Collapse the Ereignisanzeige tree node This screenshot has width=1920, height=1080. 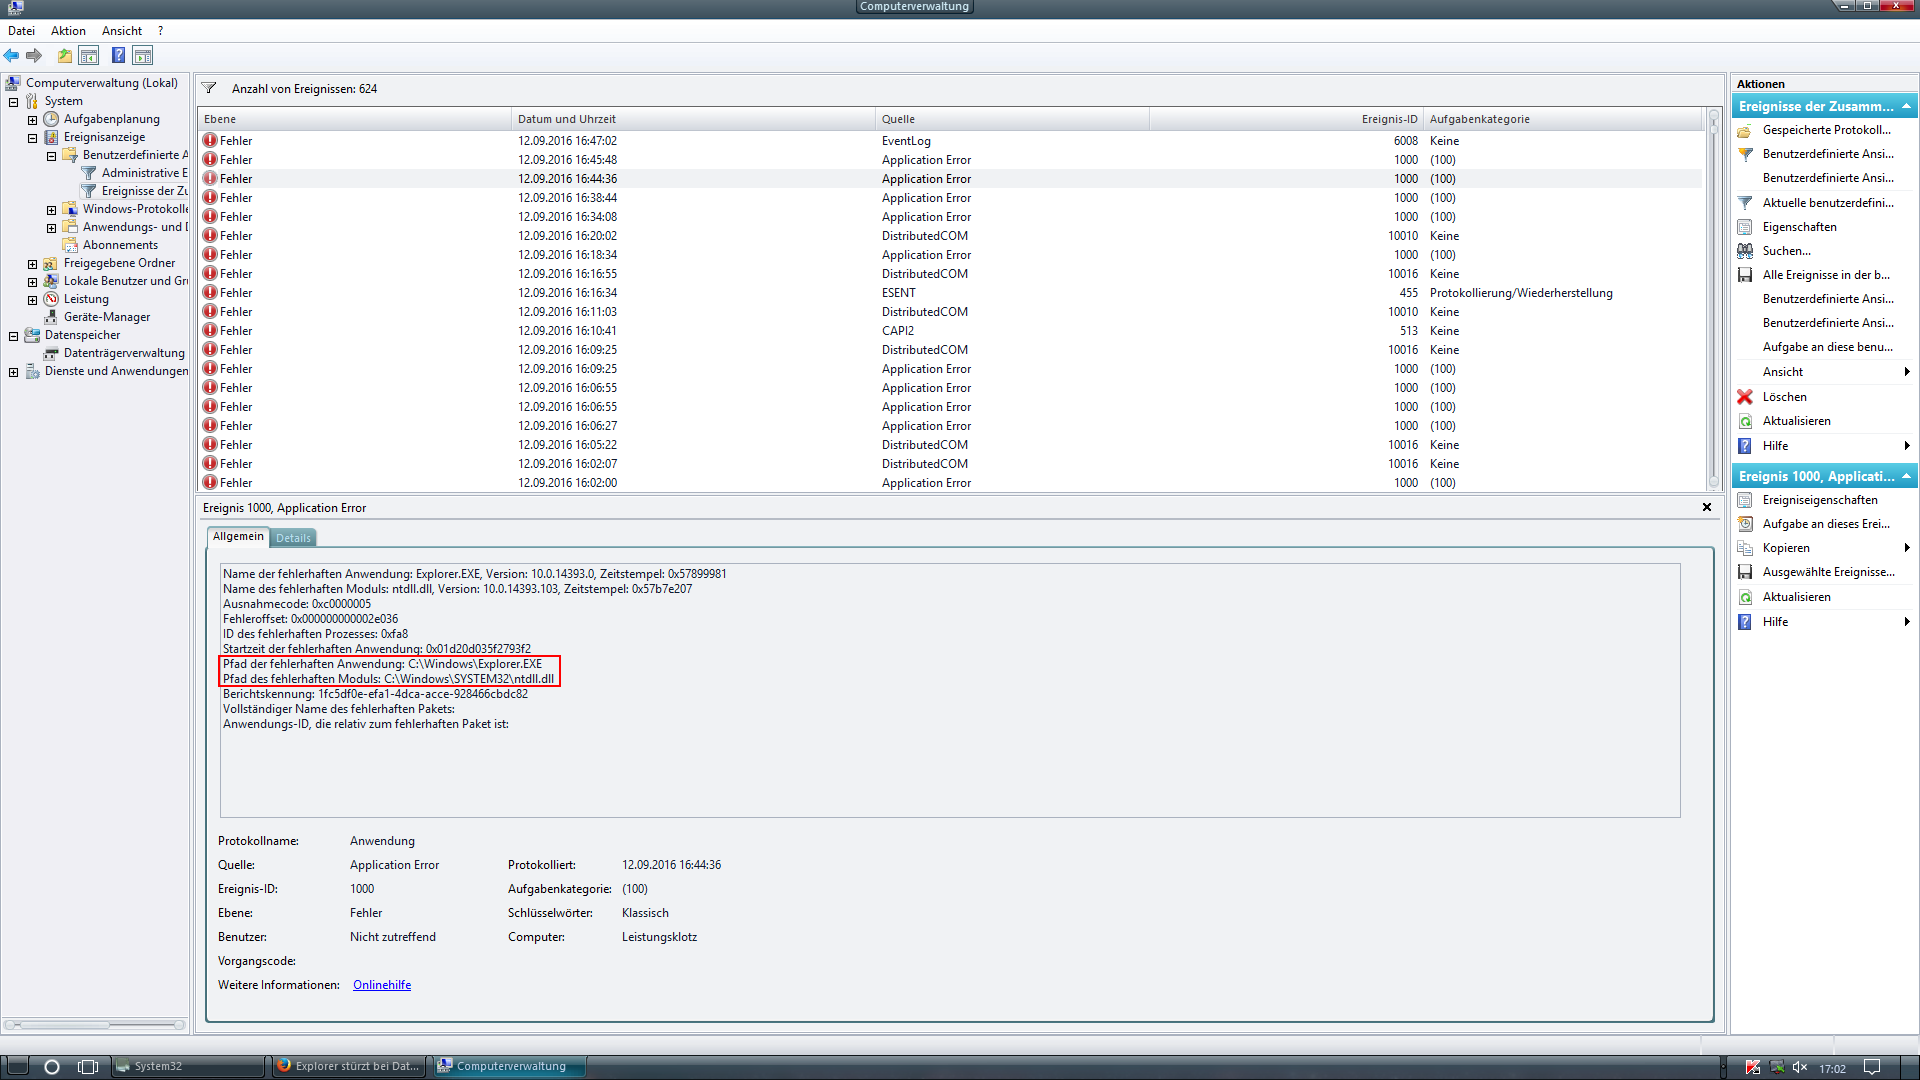[32, 138]
